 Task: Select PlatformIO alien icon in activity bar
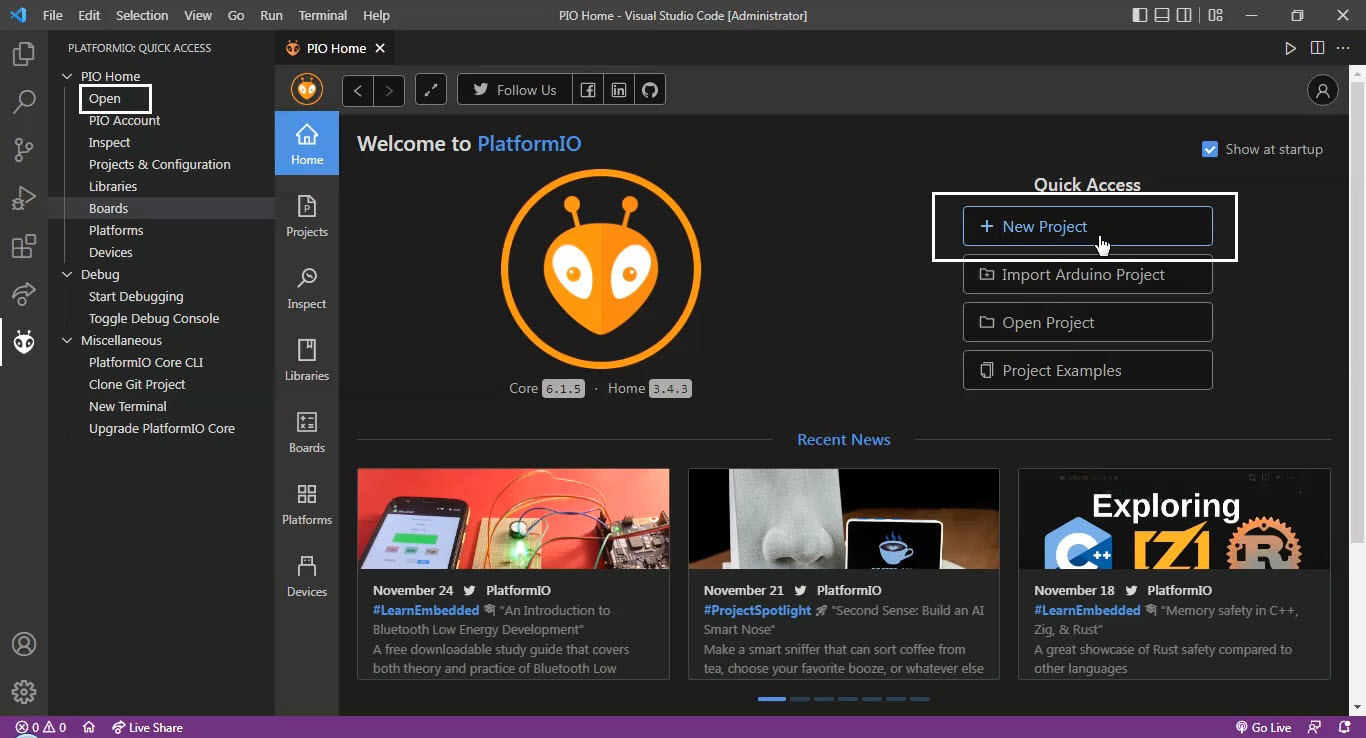pyautogui.click(x=24, y=342)
